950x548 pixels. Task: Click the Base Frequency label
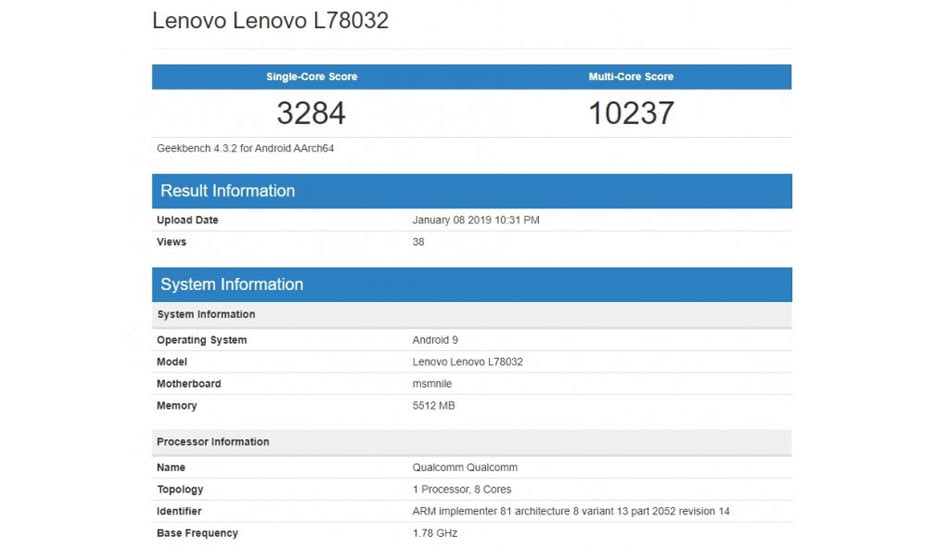coord(198,533)
